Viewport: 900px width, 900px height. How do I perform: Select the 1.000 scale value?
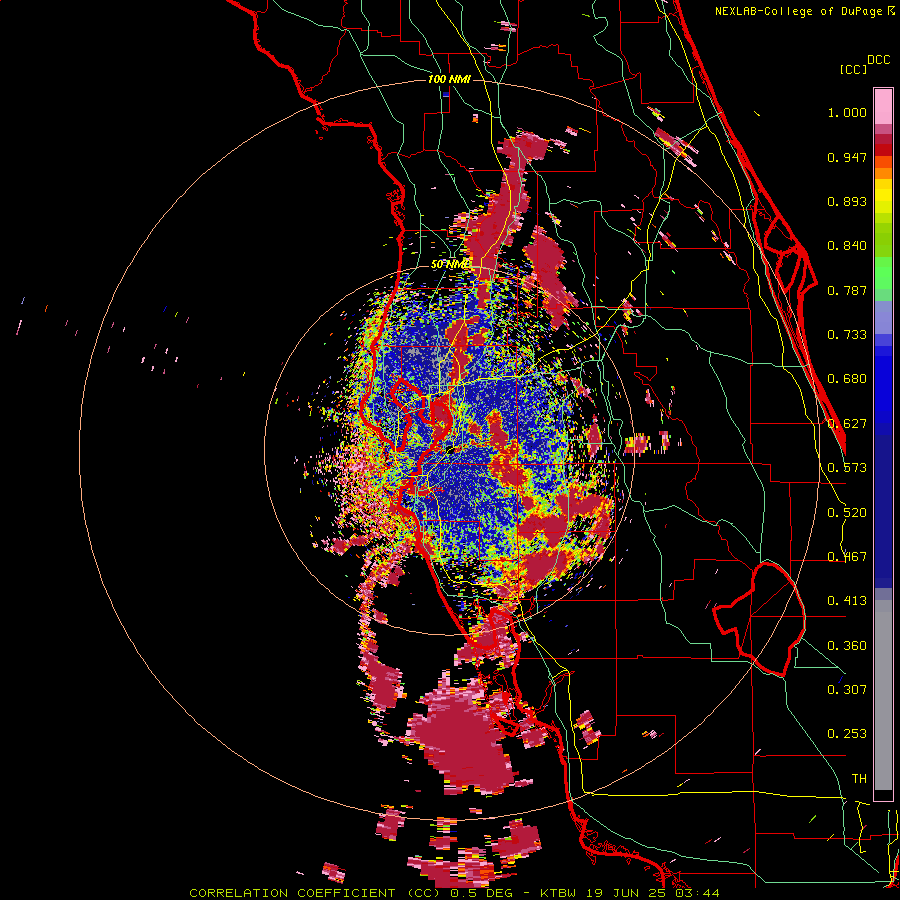(x=847, y=112)
